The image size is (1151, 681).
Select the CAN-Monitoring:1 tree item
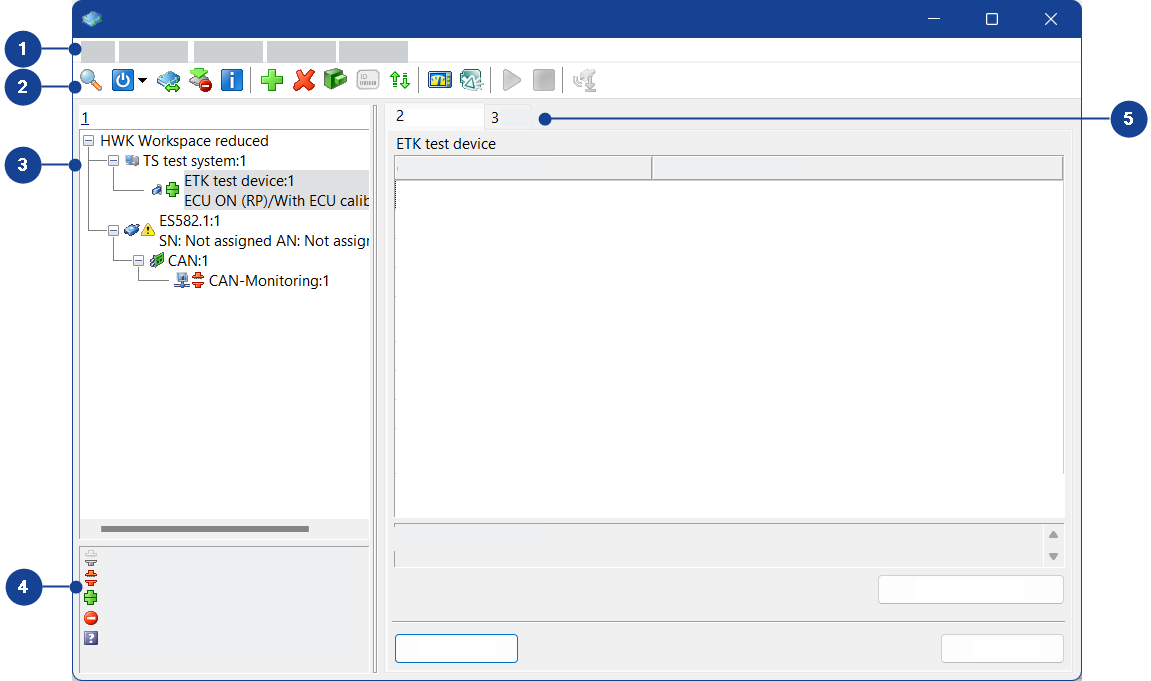pos(268,281)
